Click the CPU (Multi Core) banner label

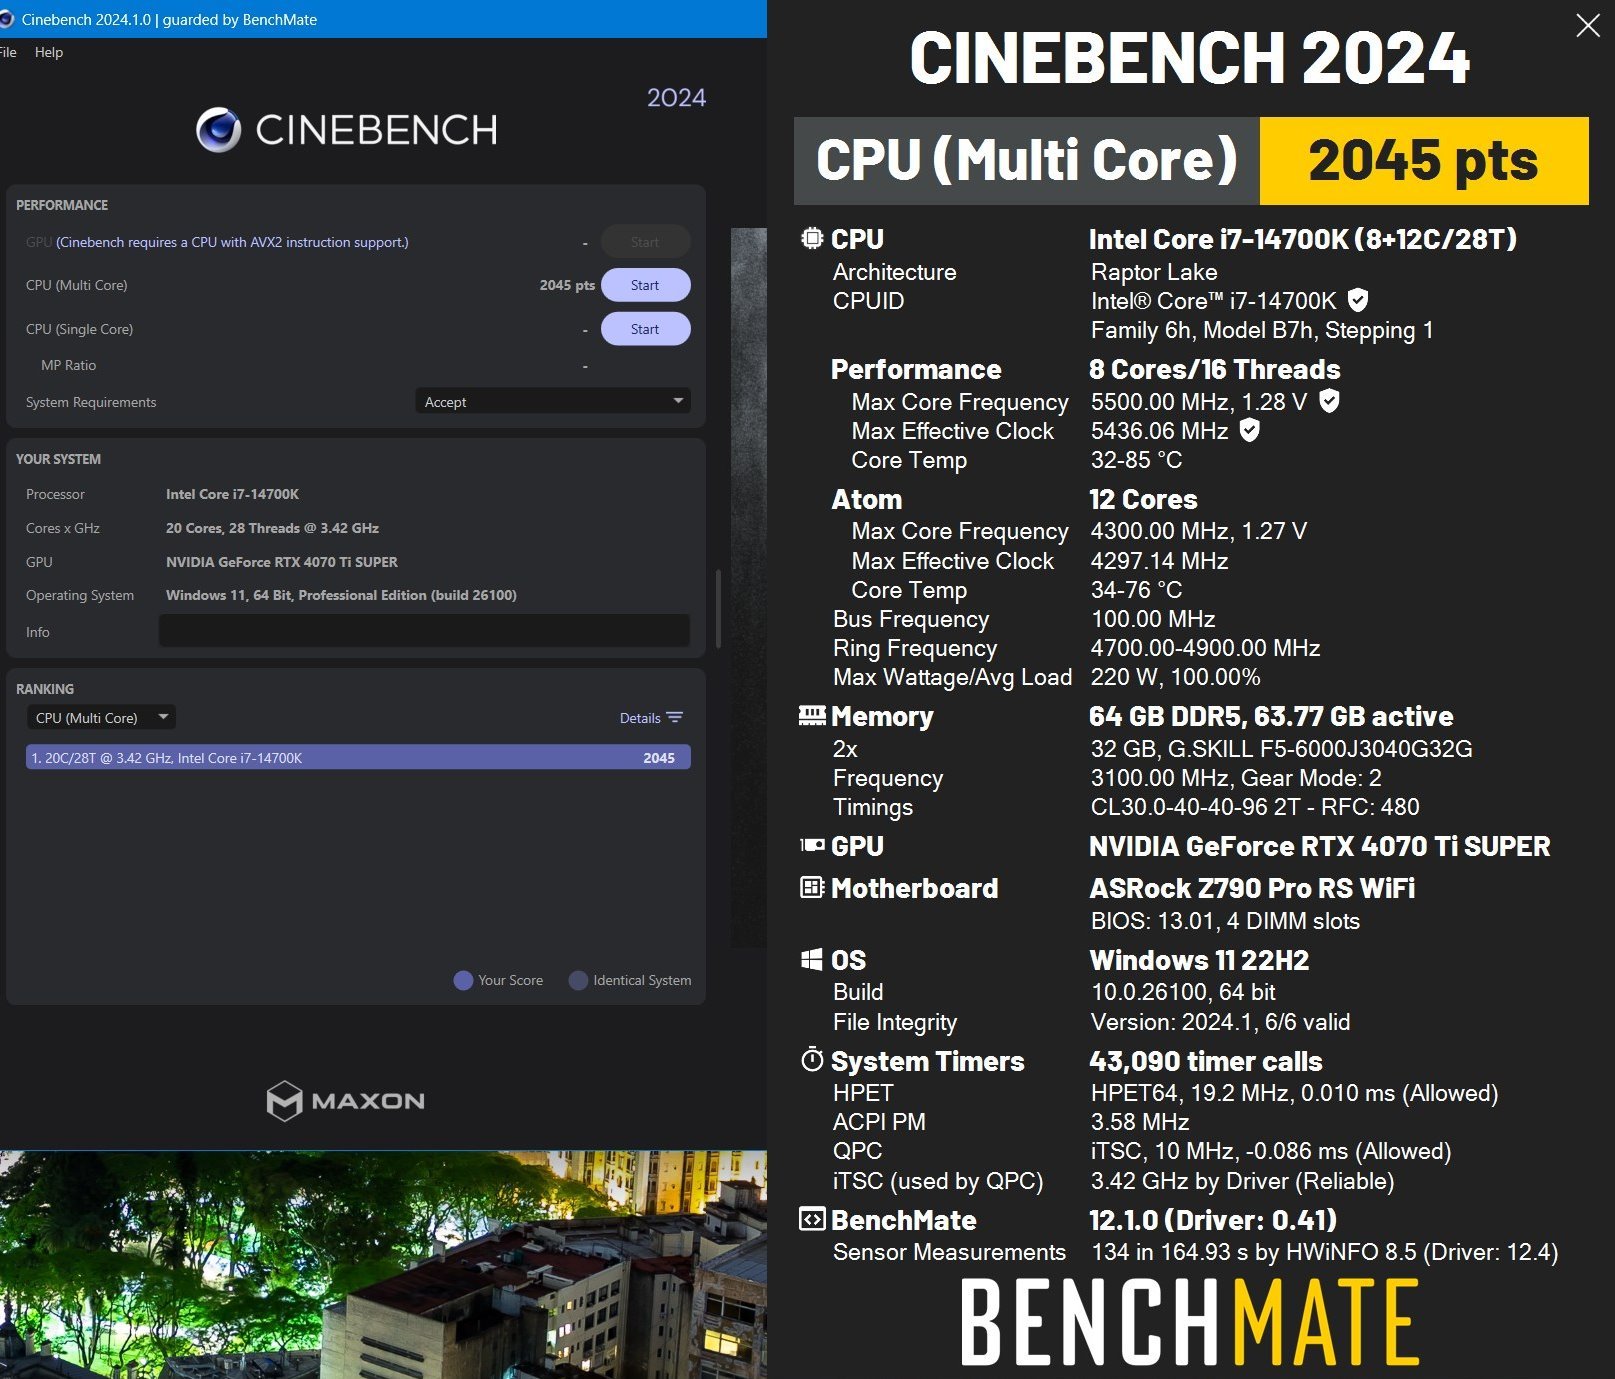[1027, 161]
